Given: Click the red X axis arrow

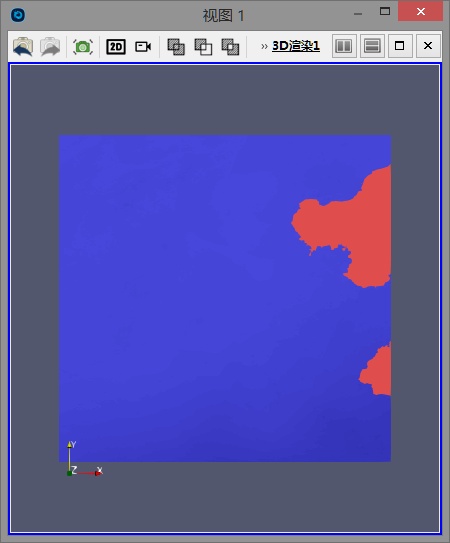Looking at the screenshot, I should pyautogui.click(x=89, y=472).
